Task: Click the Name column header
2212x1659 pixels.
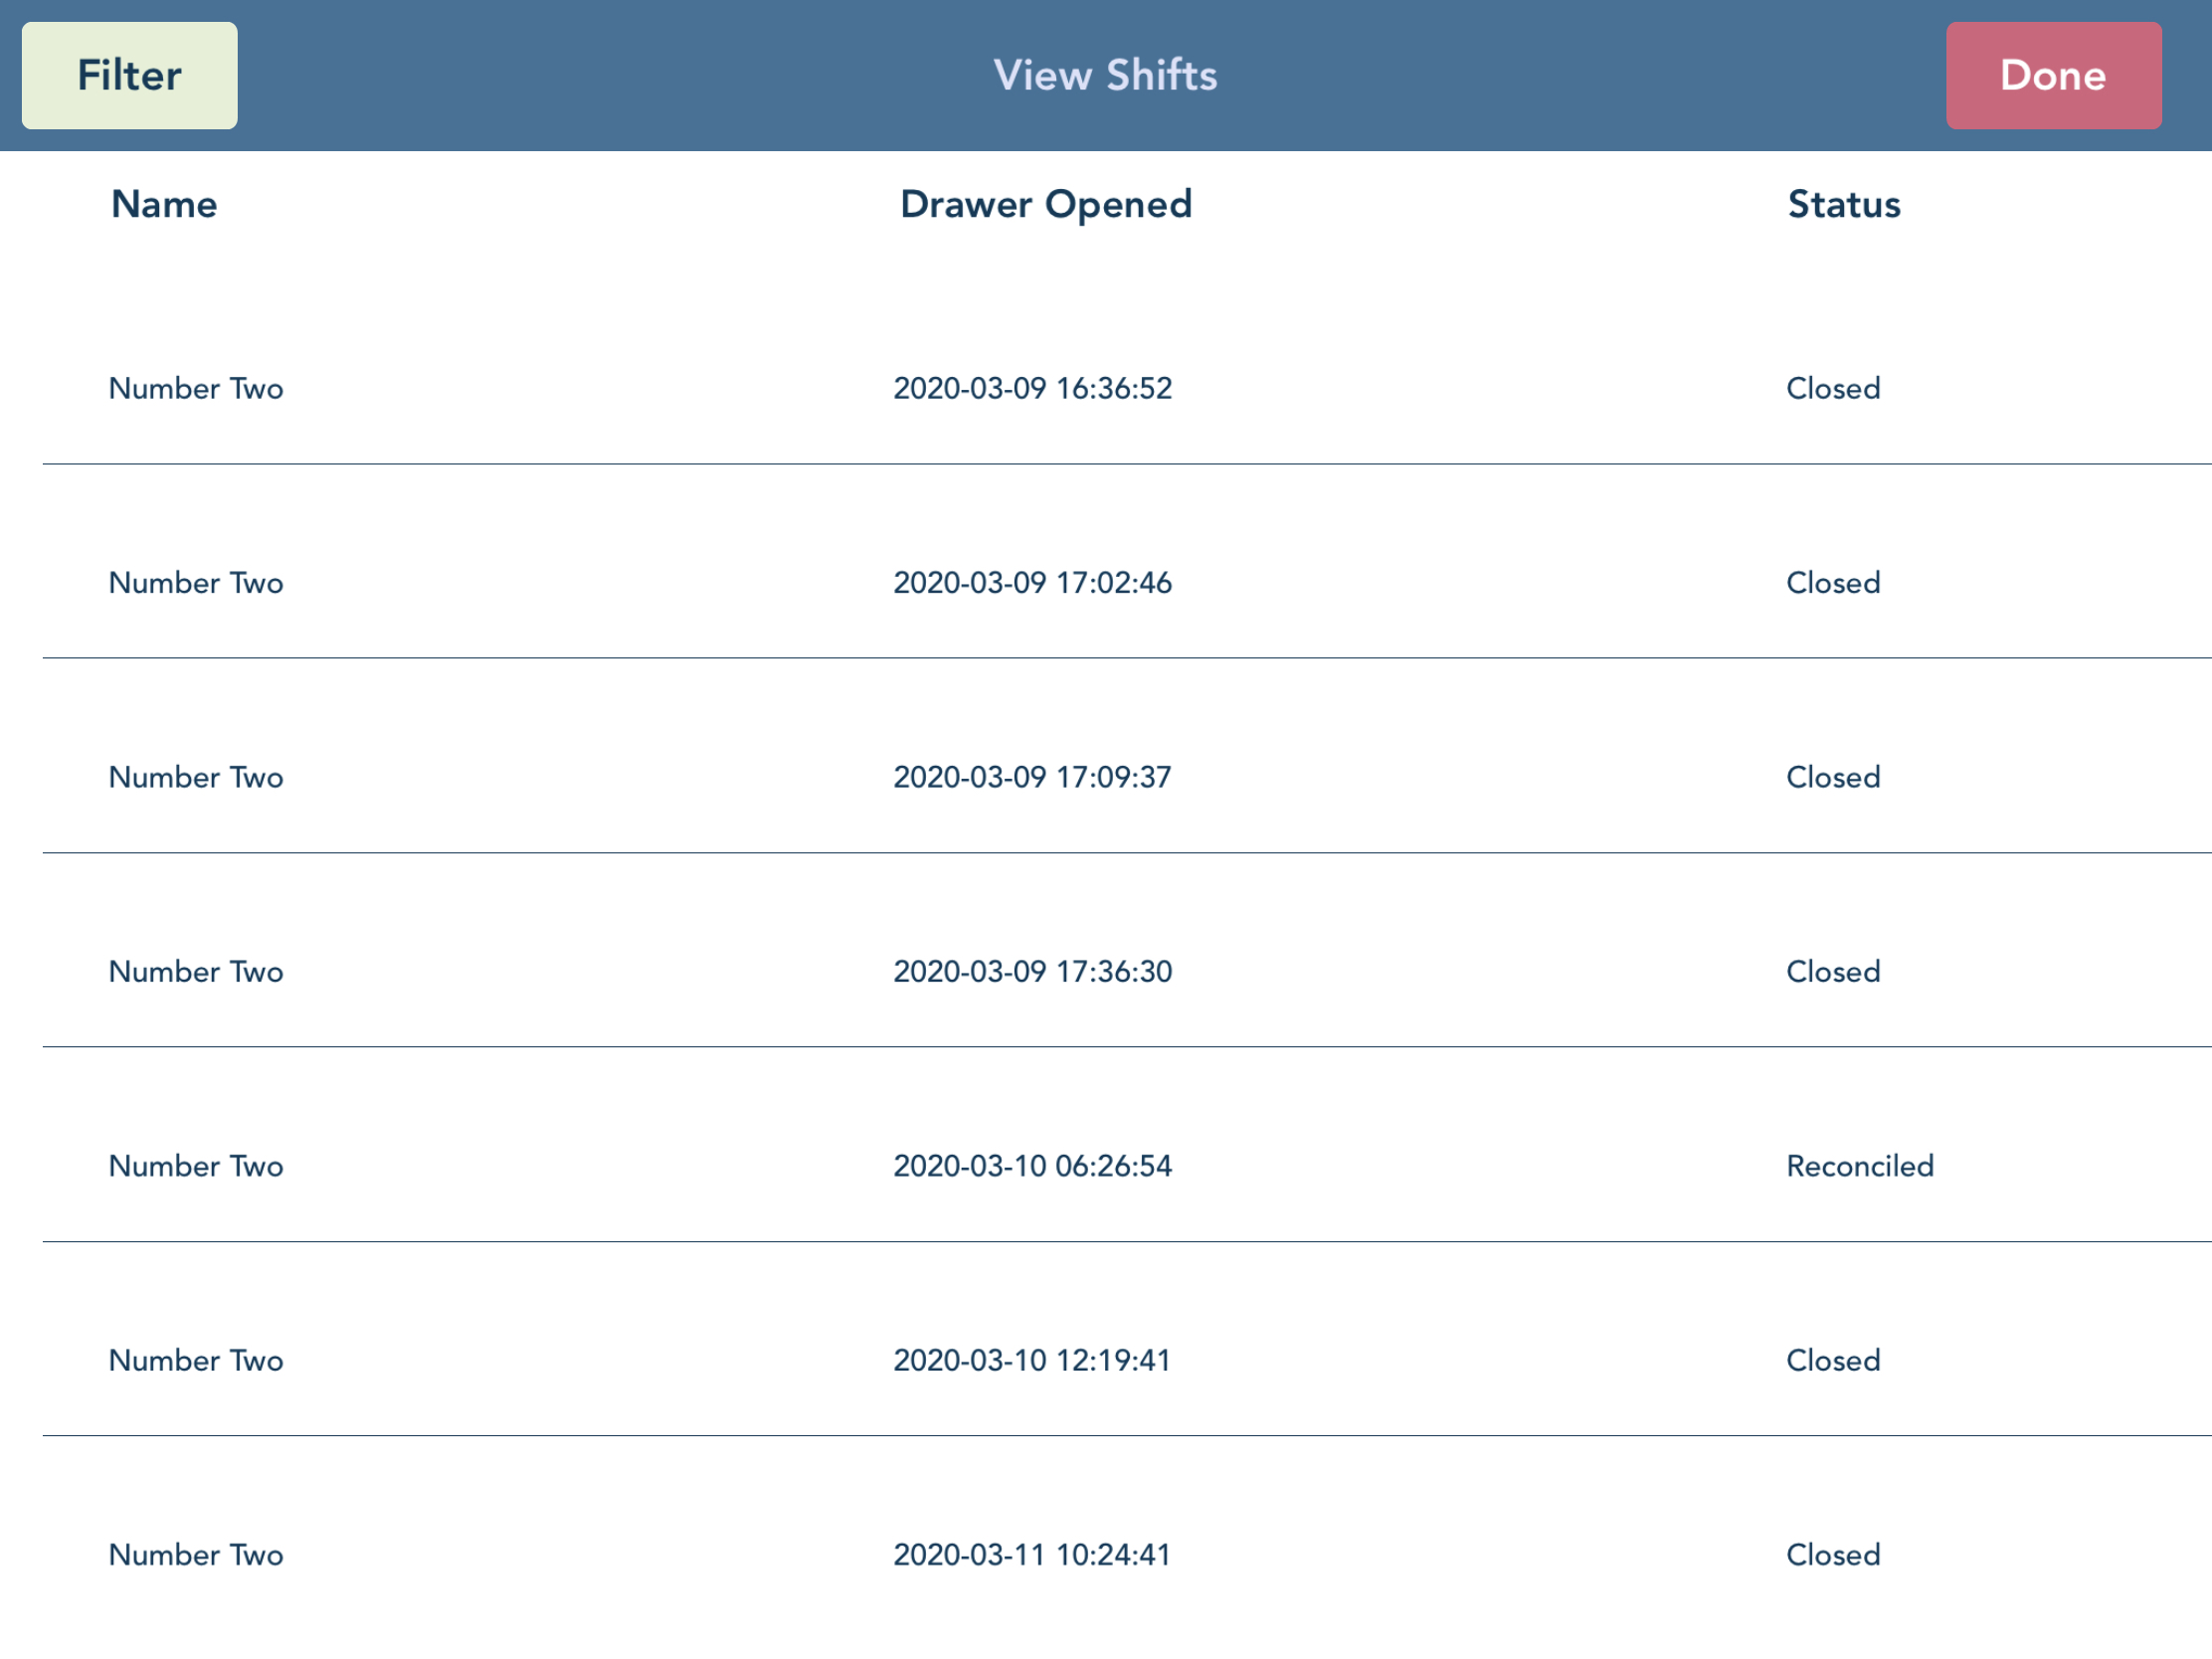Action: point(164,204)
